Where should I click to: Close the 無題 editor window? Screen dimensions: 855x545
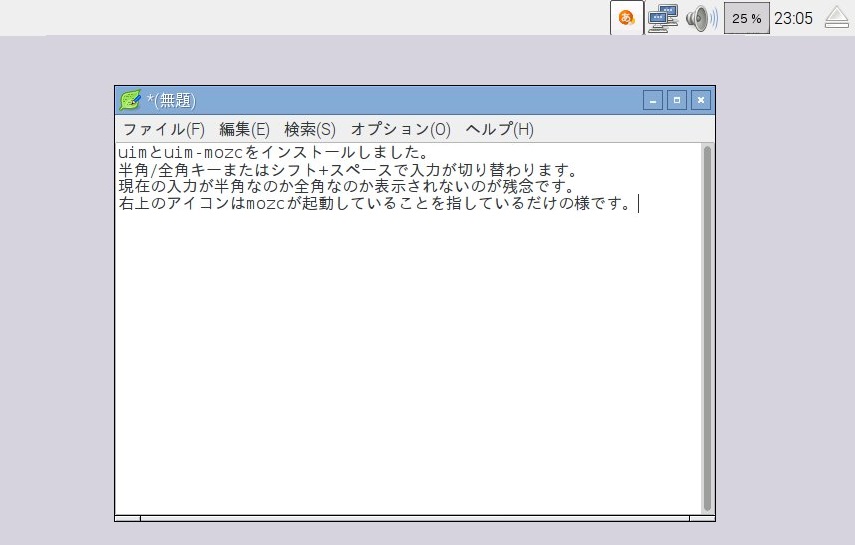click(x=701, y=100)
